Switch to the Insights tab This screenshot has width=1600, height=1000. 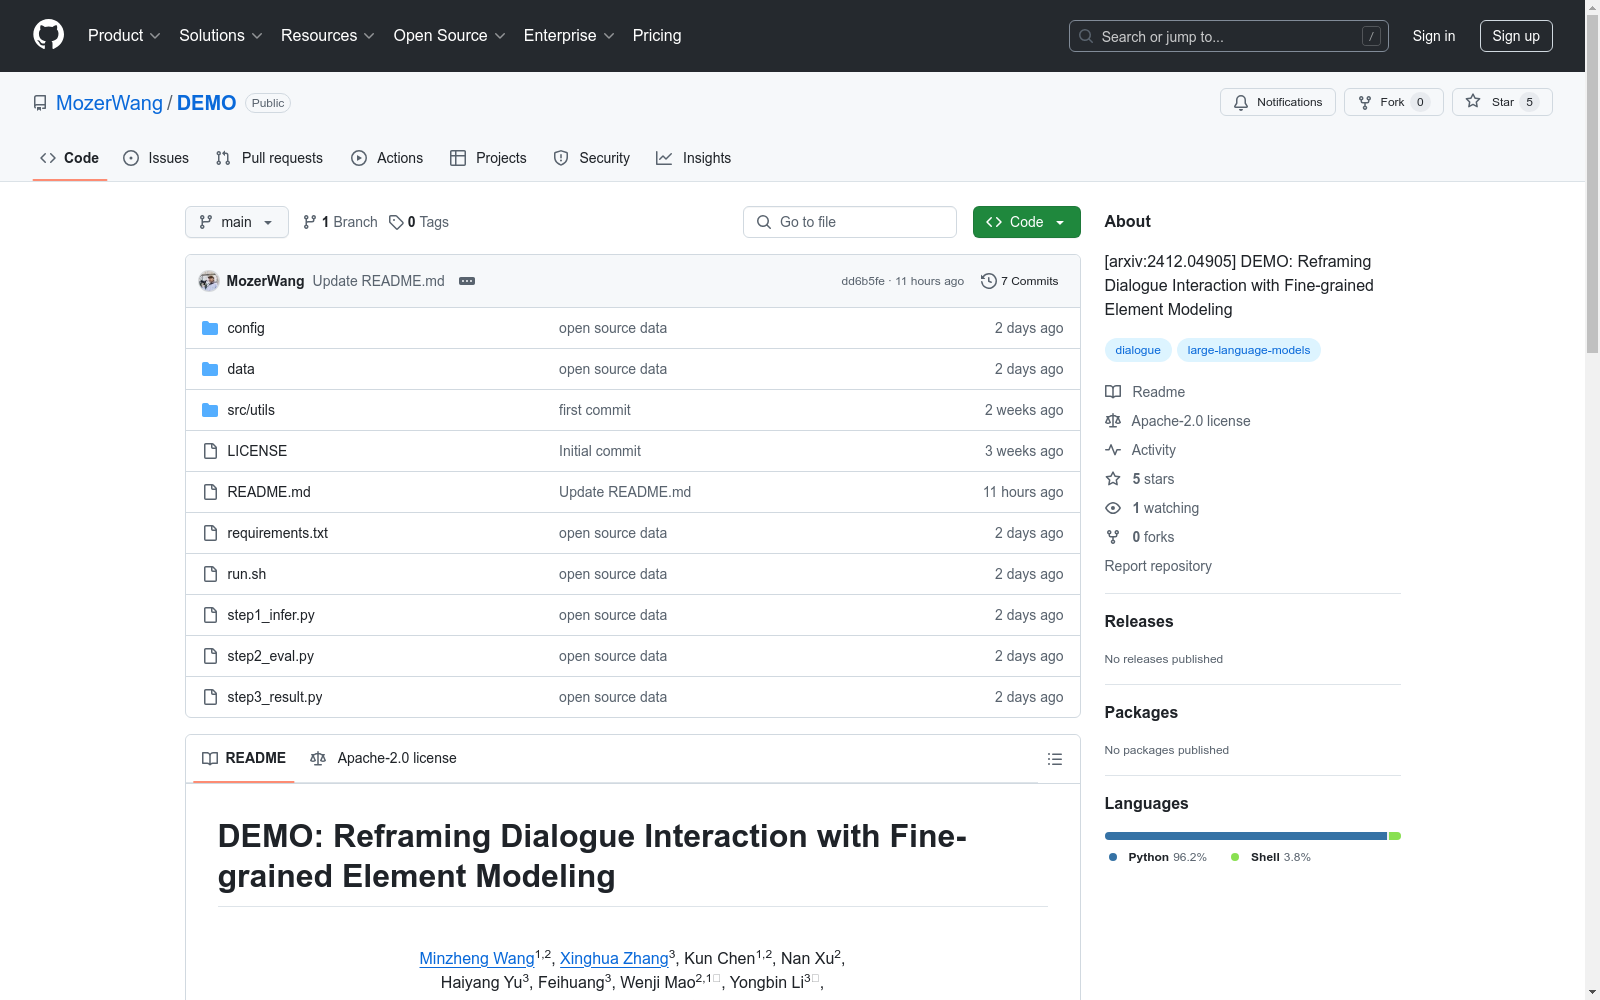coord(694,158)
